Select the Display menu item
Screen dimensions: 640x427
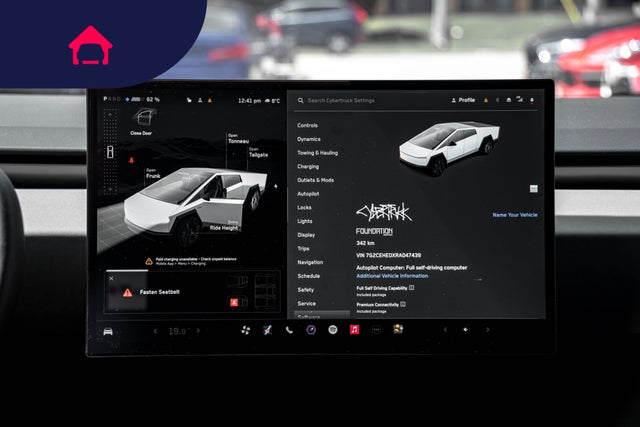tap(306, 235)
